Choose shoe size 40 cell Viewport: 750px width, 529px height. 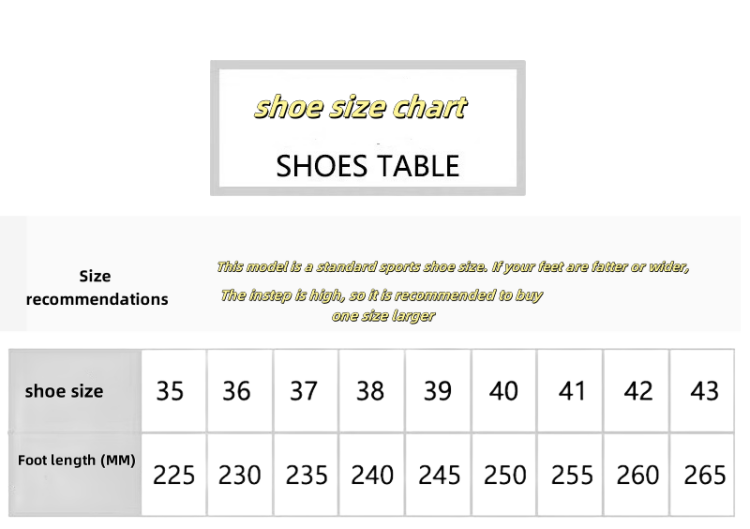tap(504, 391)
